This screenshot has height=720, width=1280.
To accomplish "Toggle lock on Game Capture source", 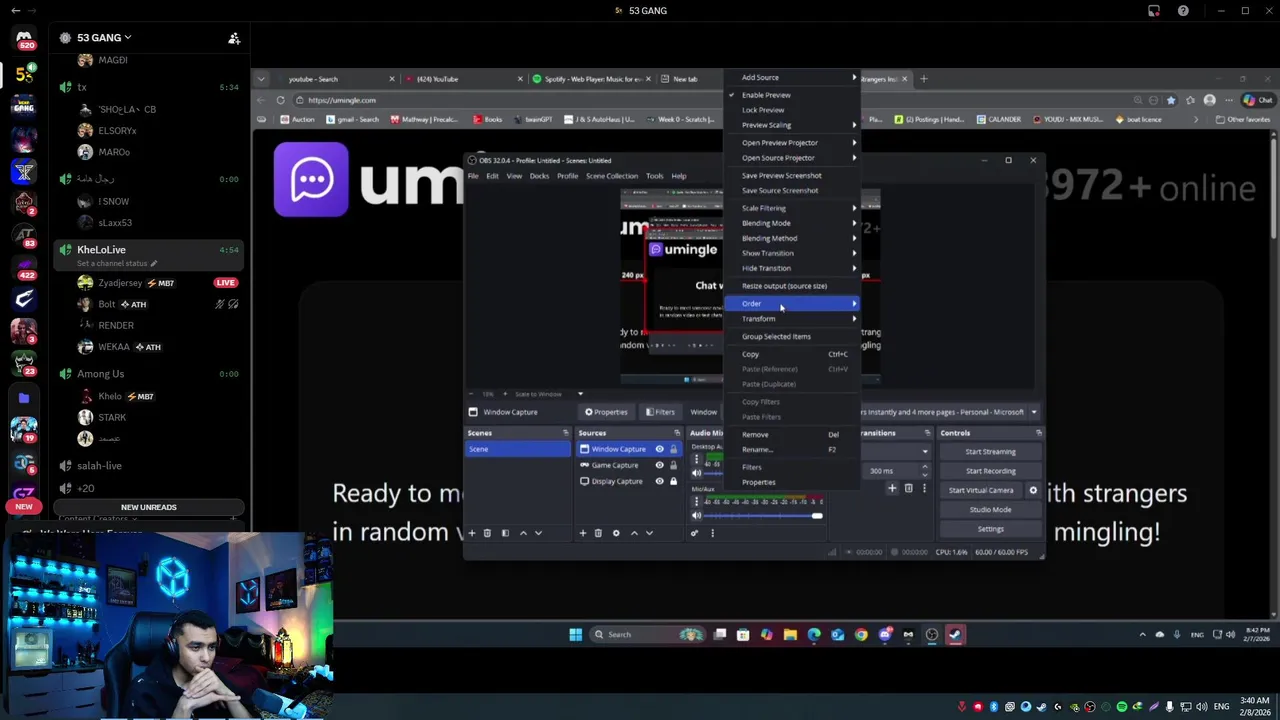I will click(x=673, y=465).
